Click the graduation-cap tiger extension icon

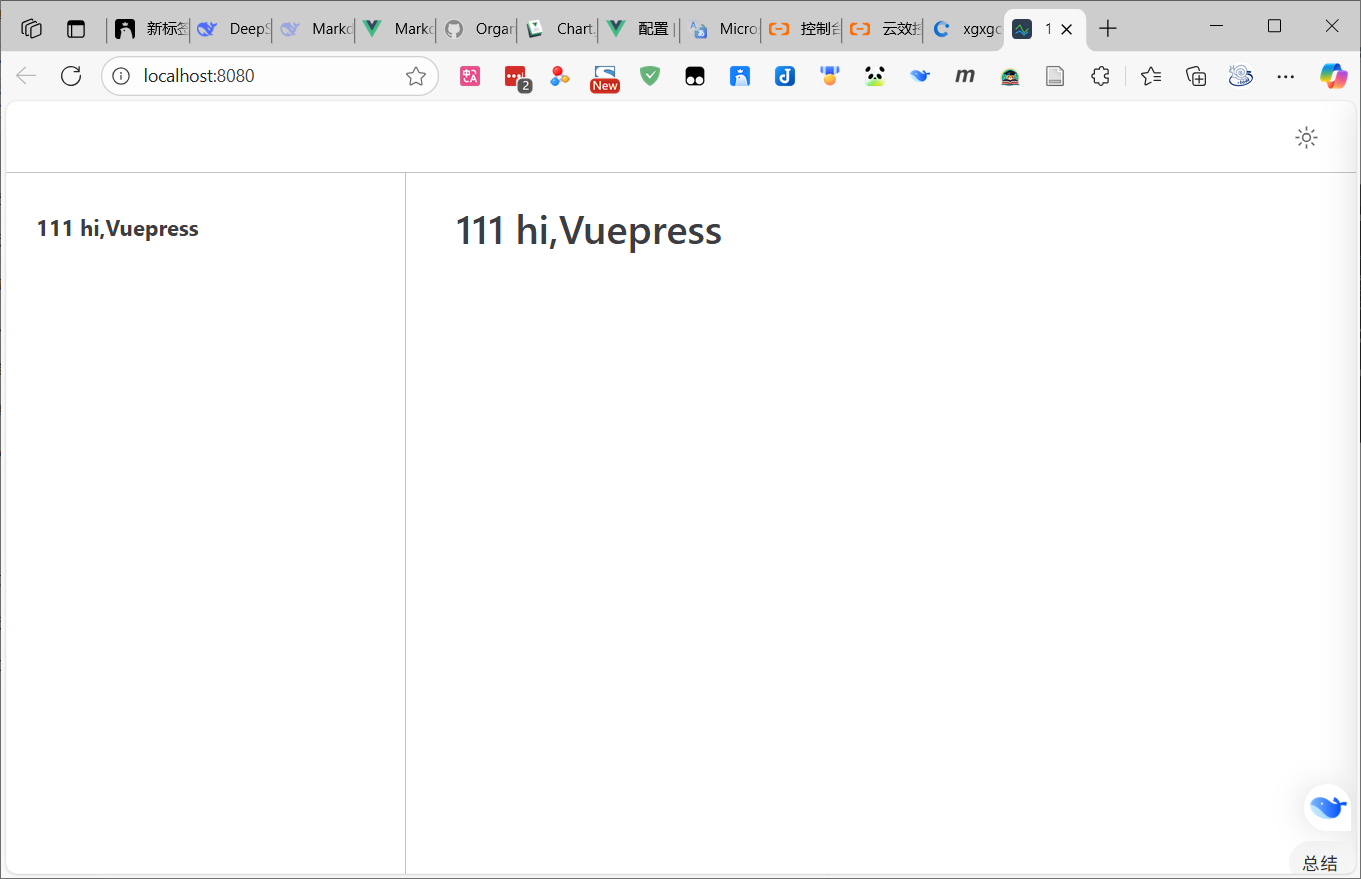[x=1010, y=76]
